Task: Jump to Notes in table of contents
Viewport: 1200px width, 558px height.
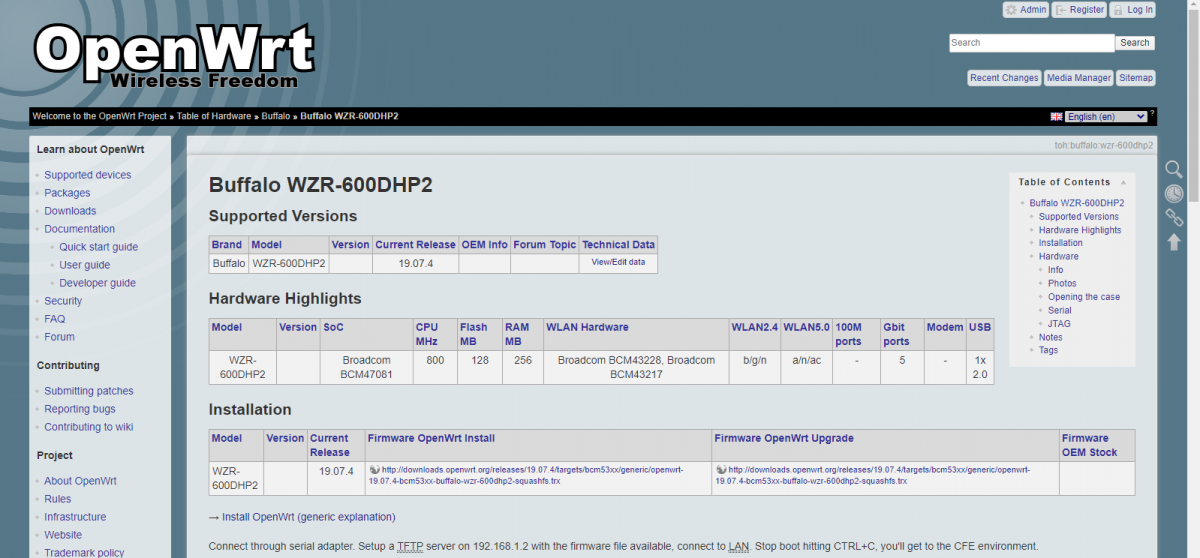Action: point(1051,337)
